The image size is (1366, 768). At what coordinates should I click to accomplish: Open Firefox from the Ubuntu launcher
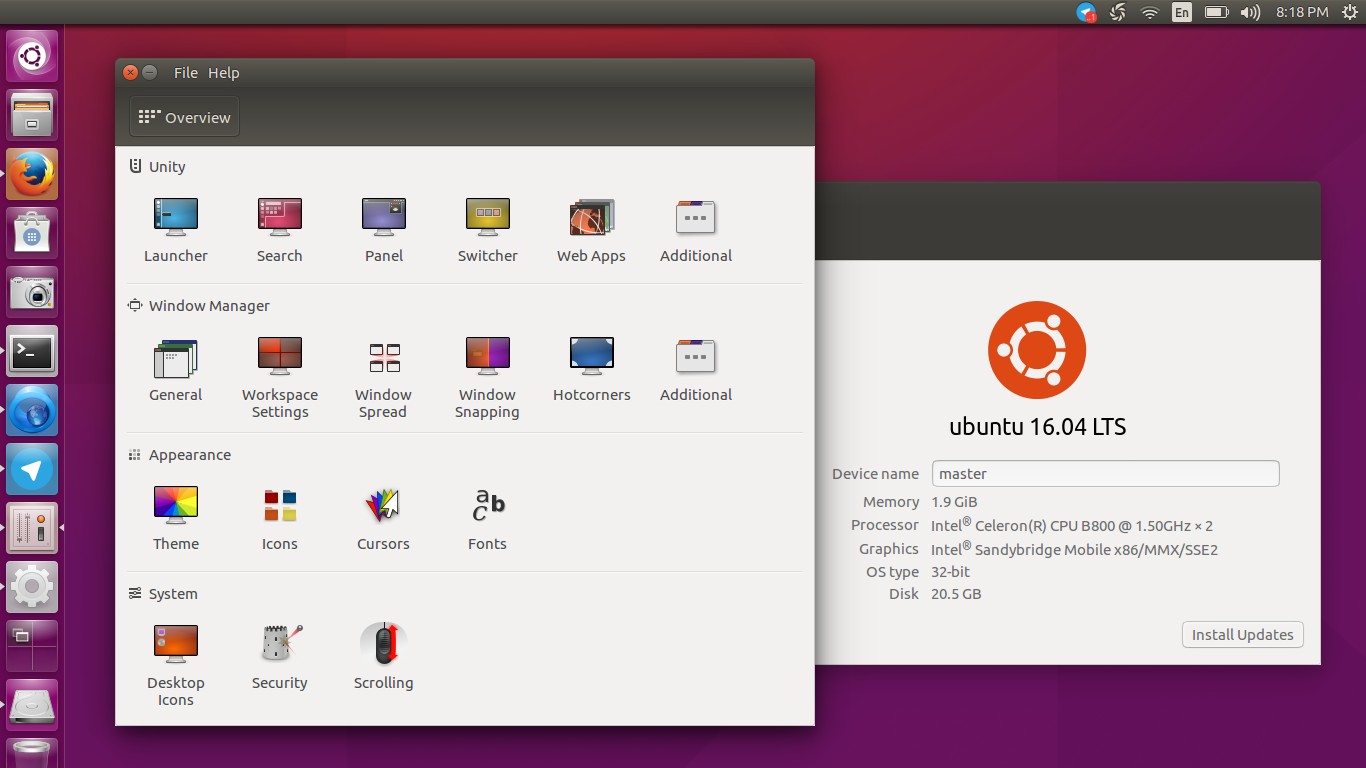click(x=33, y=174)
